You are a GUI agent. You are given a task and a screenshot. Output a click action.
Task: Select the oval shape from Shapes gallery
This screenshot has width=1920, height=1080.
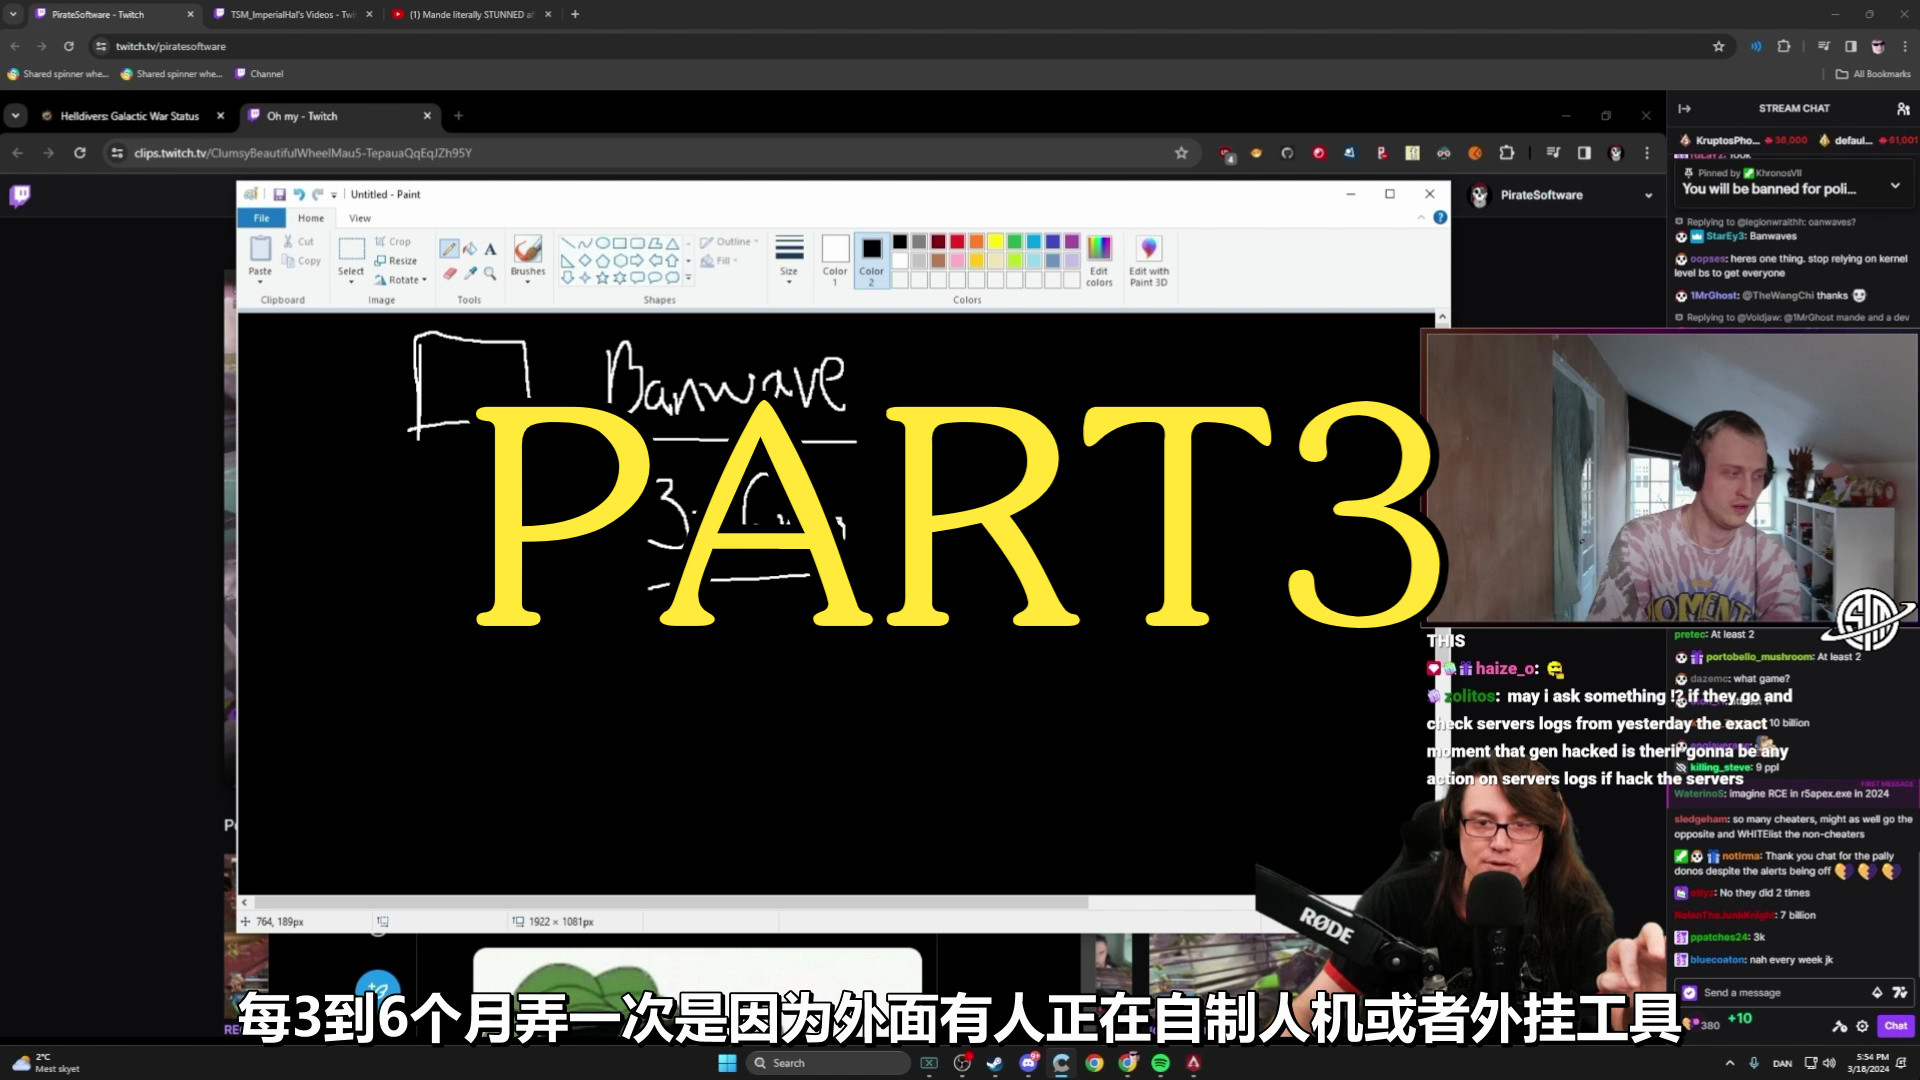coord(603,243)
